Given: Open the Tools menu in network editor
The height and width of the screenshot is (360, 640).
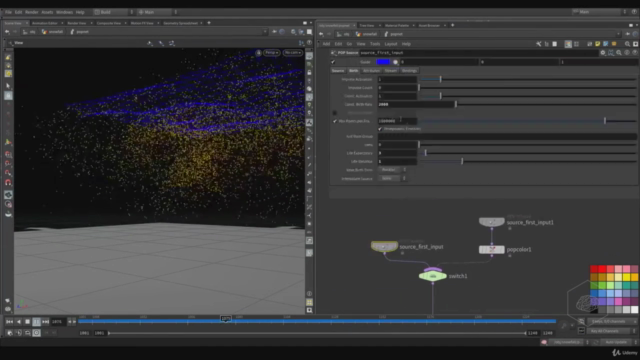Looking at the screenshot, I should [x=375, y=44].
